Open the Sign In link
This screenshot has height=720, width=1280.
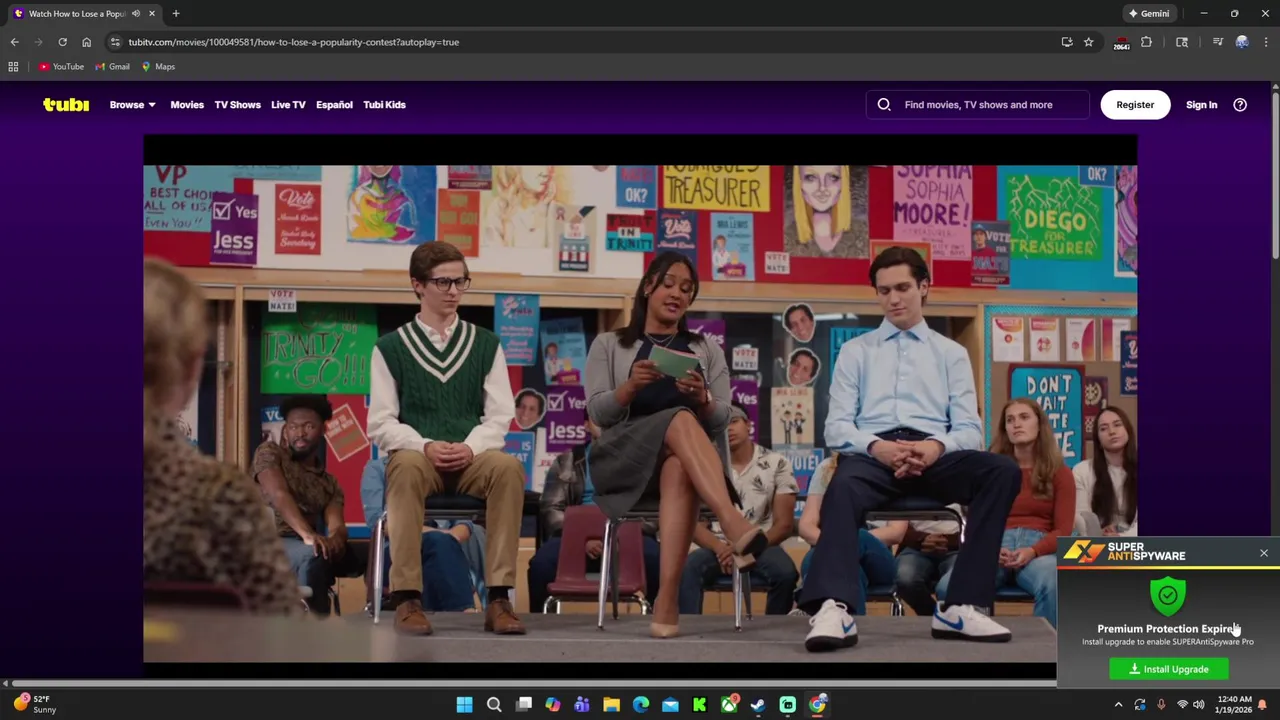[x=1201, y=104]
